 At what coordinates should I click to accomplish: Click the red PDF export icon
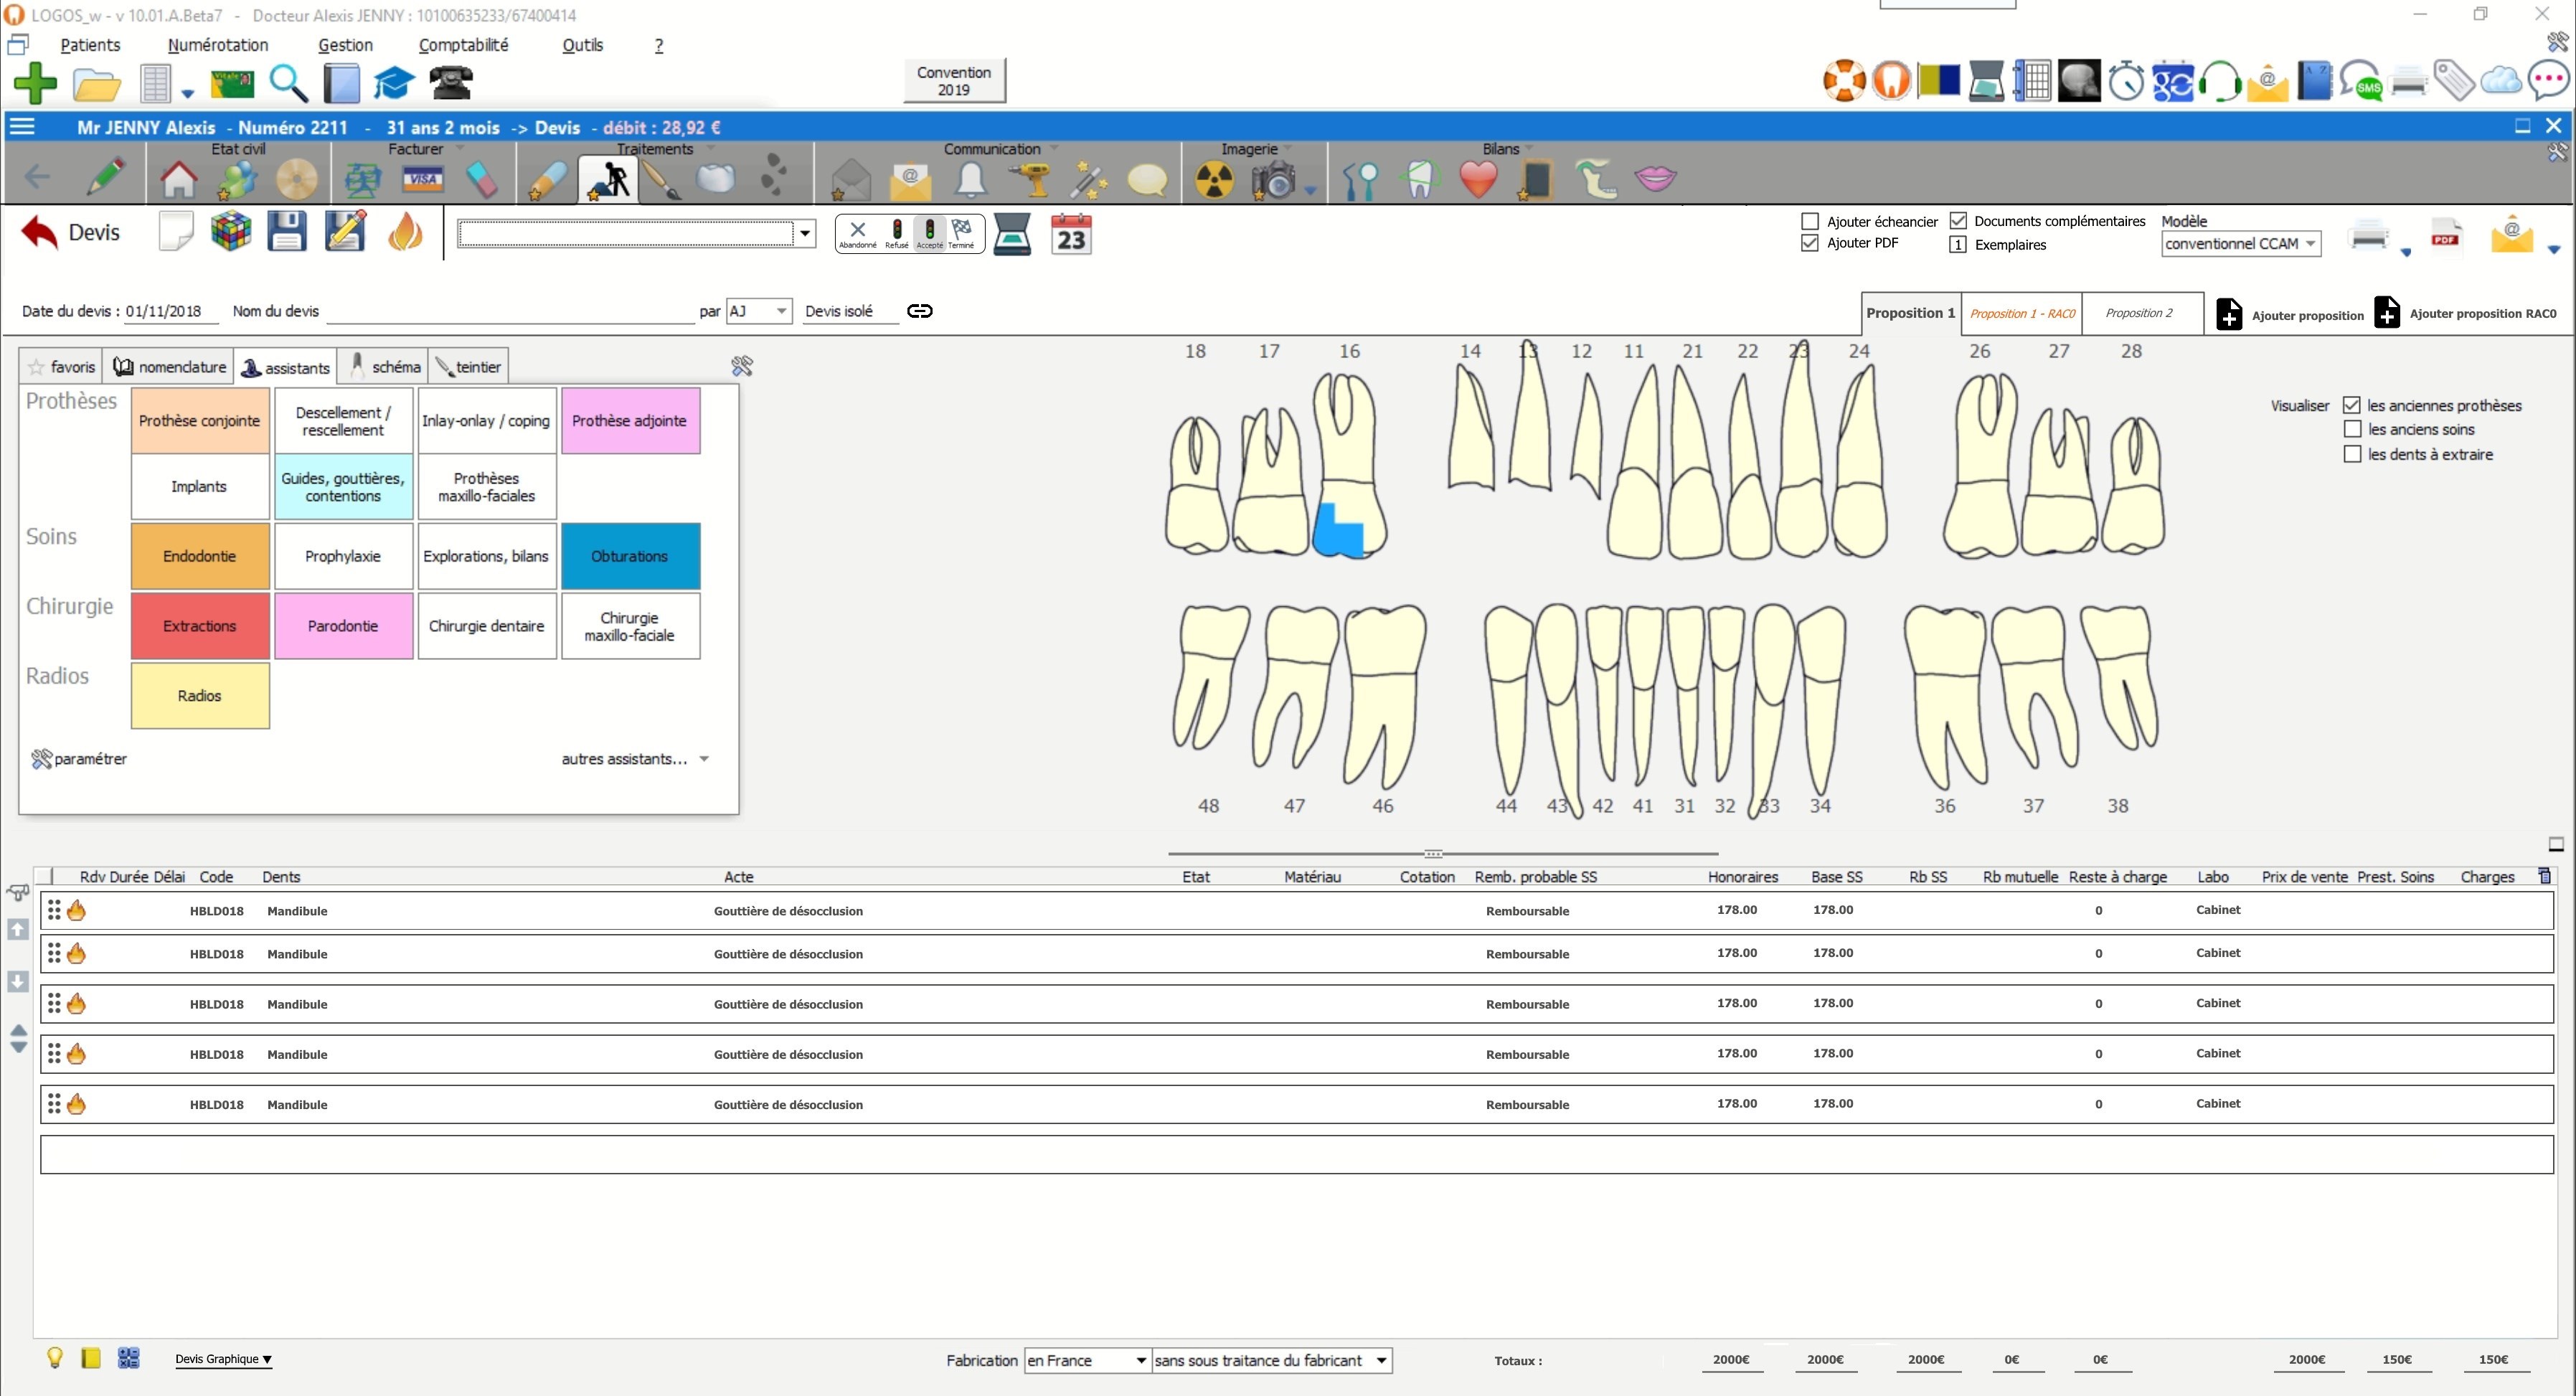pyautogui.click(x=2445, y=235)
